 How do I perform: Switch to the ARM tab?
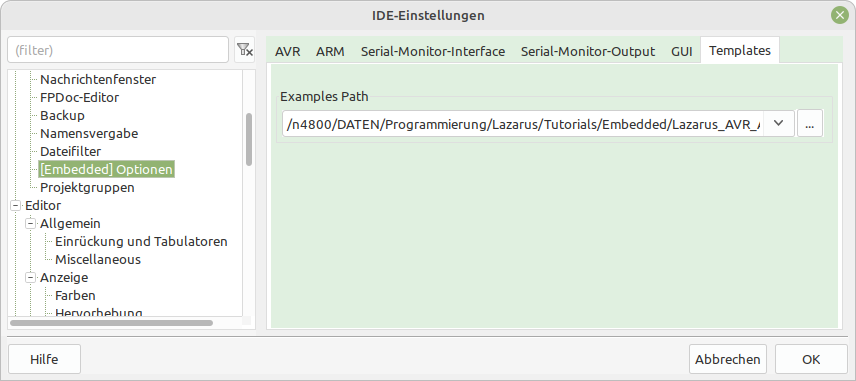pyautogui.click(x=330, y=52)
